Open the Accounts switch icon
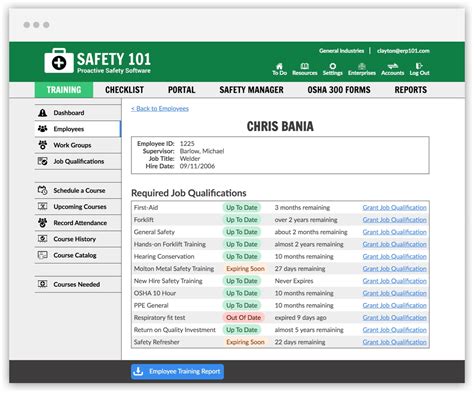 pyautogui.click(x=392, y=66)
